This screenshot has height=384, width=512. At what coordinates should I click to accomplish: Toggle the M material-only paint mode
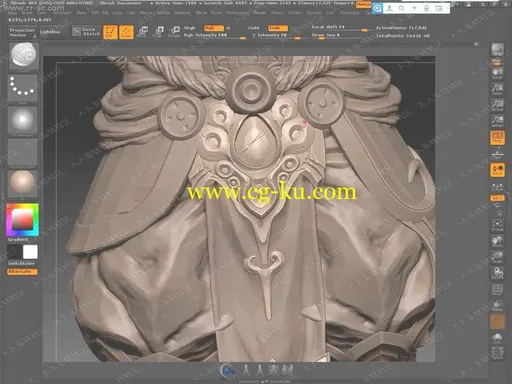point(229,28)
